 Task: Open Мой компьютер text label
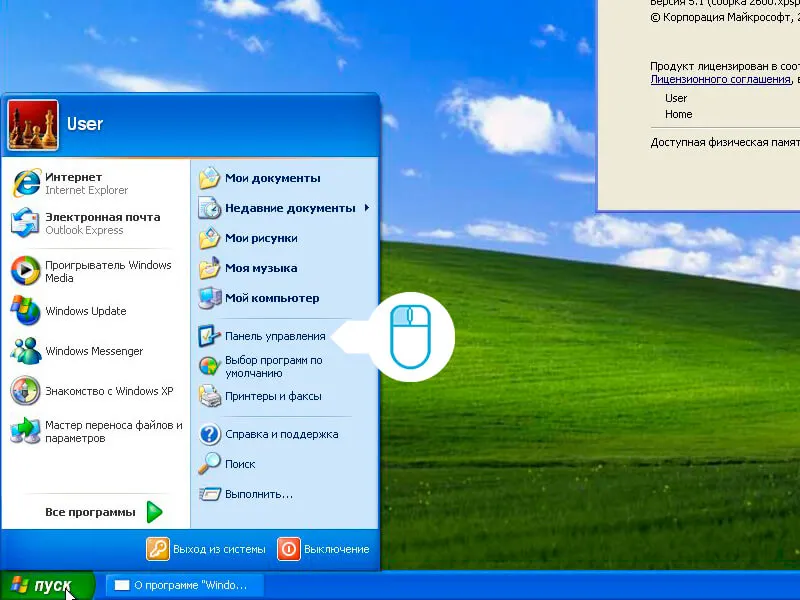coord(272,298)
